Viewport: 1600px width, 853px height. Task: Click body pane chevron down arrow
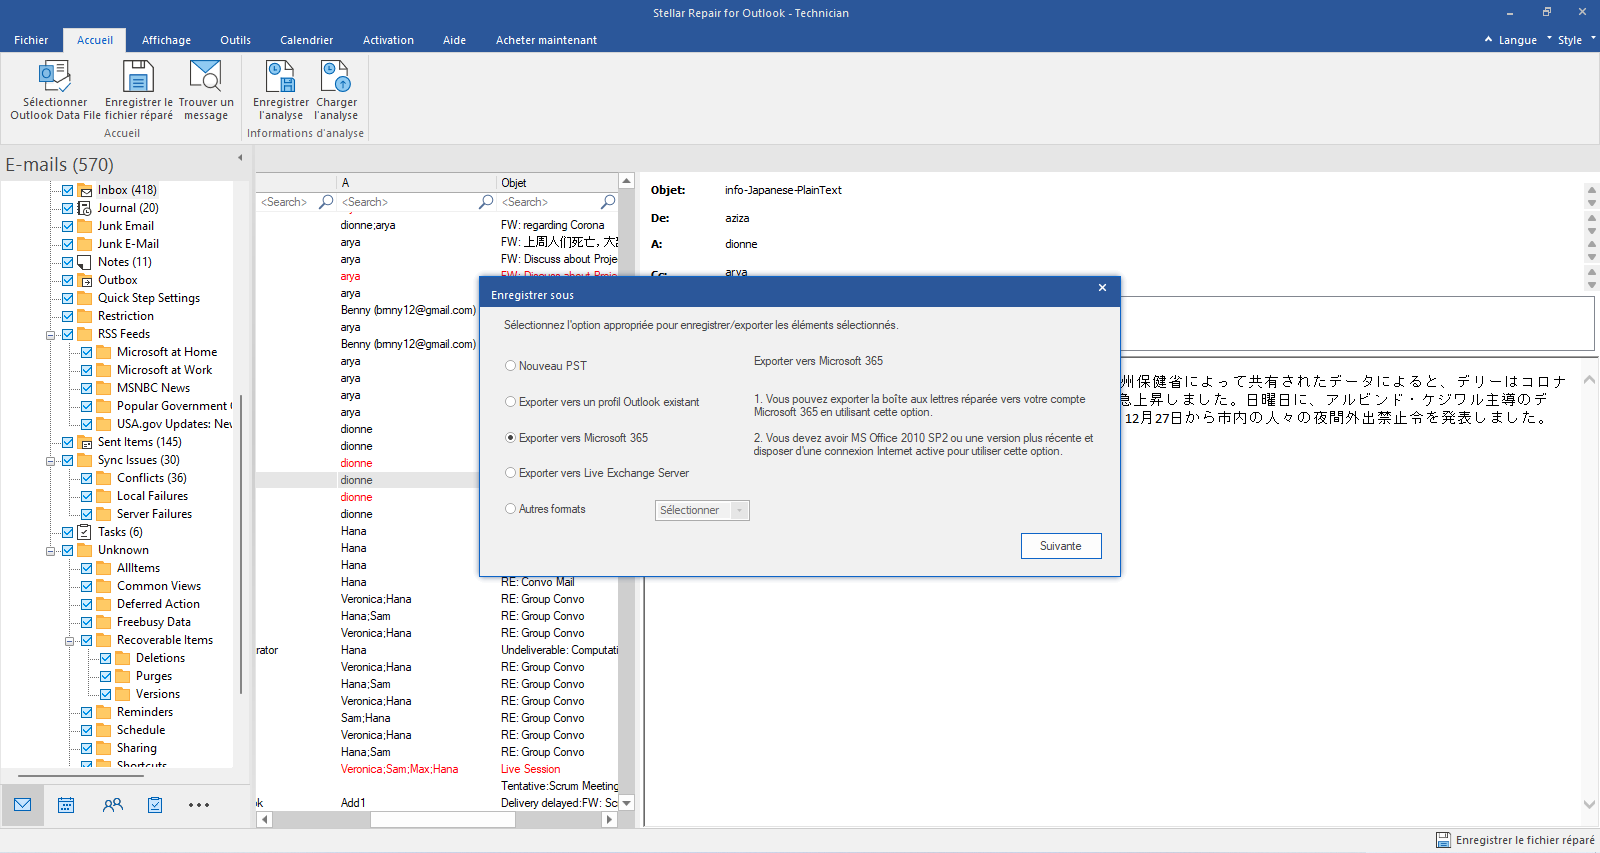[x=1589, y=804]
